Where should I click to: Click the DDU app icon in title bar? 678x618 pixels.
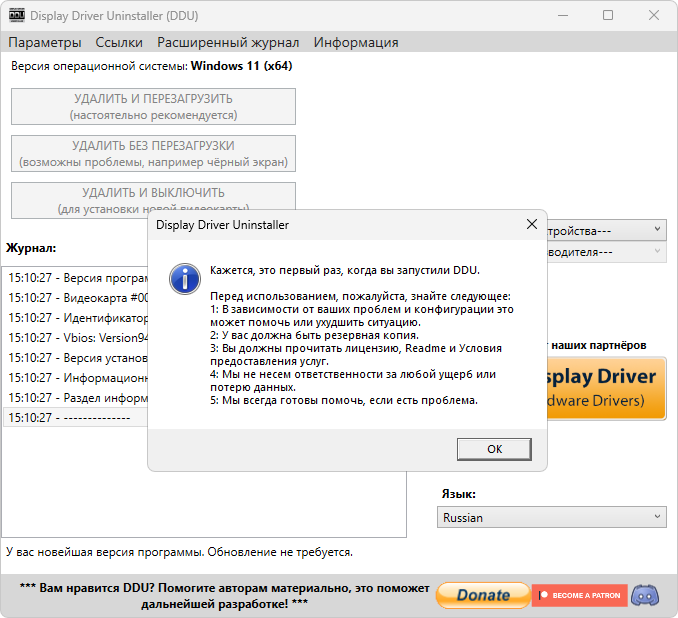click(x=16, y=16)
